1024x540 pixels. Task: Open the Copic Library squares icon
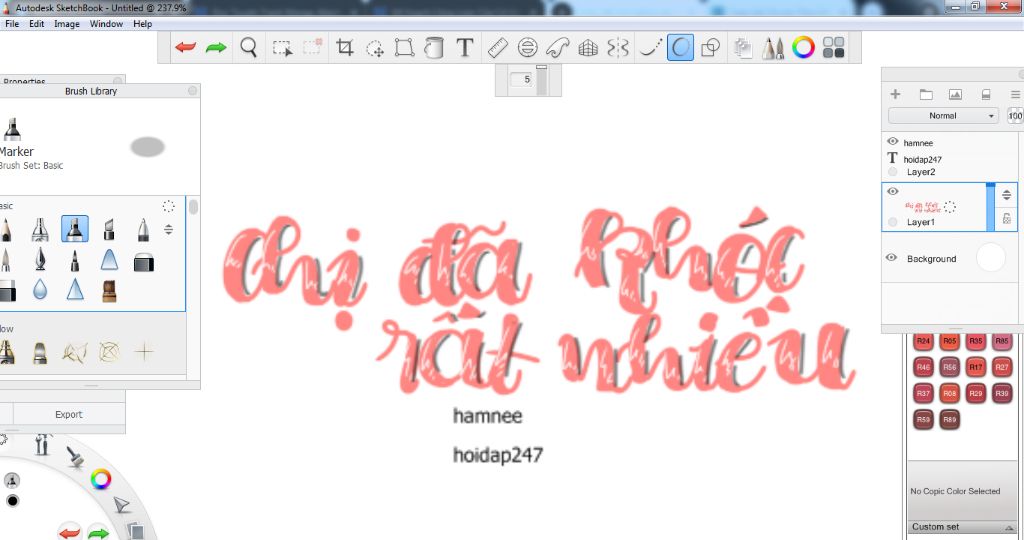point(833,47)
